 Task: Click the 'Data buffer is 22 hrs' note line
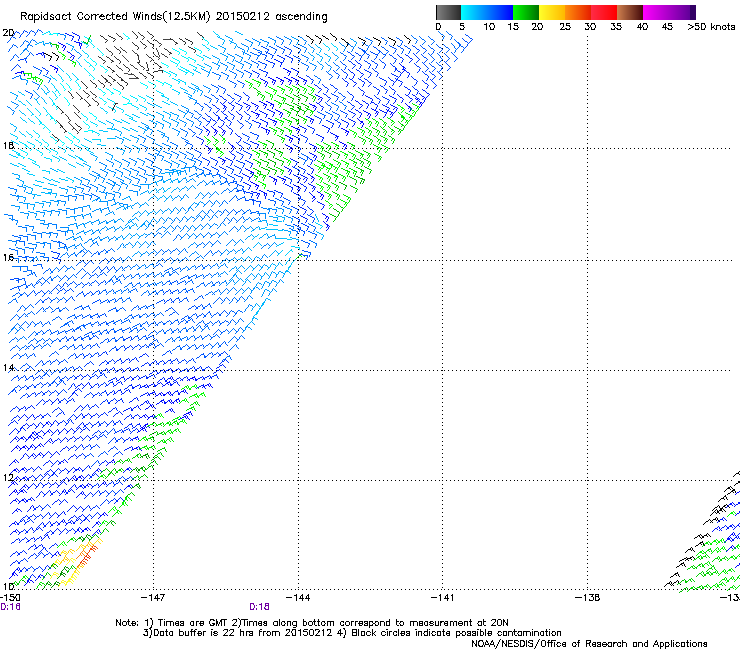pos(352,633)
